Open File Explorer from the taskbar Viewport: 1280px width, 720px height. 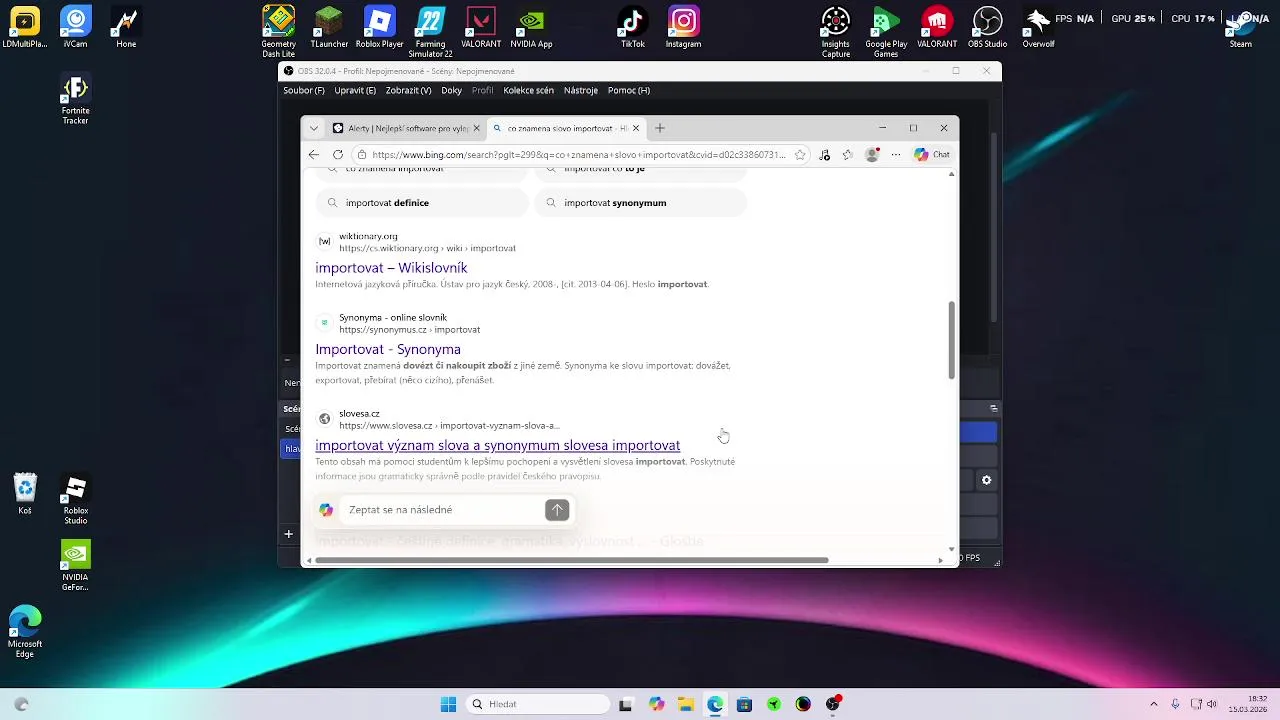(686, 704)
